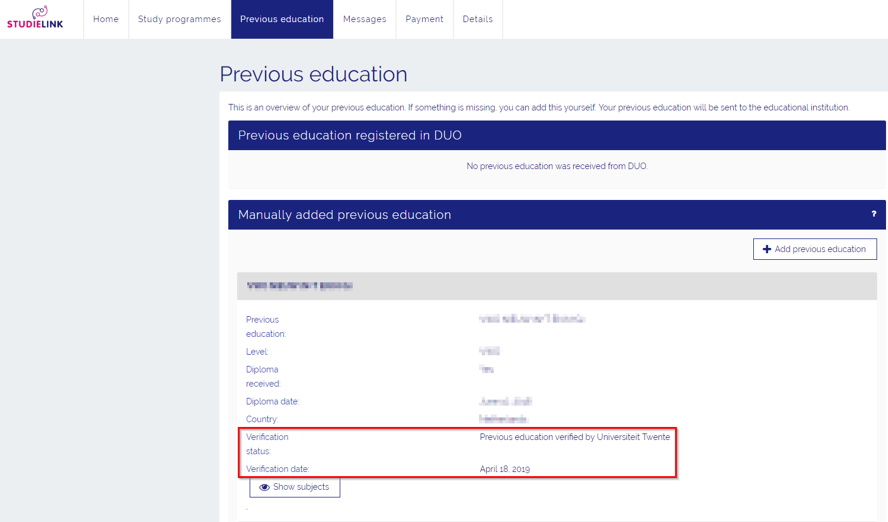Click the help question mark icon
The width and height of the screenshot is (888, 522).
(x=874, y=214)
